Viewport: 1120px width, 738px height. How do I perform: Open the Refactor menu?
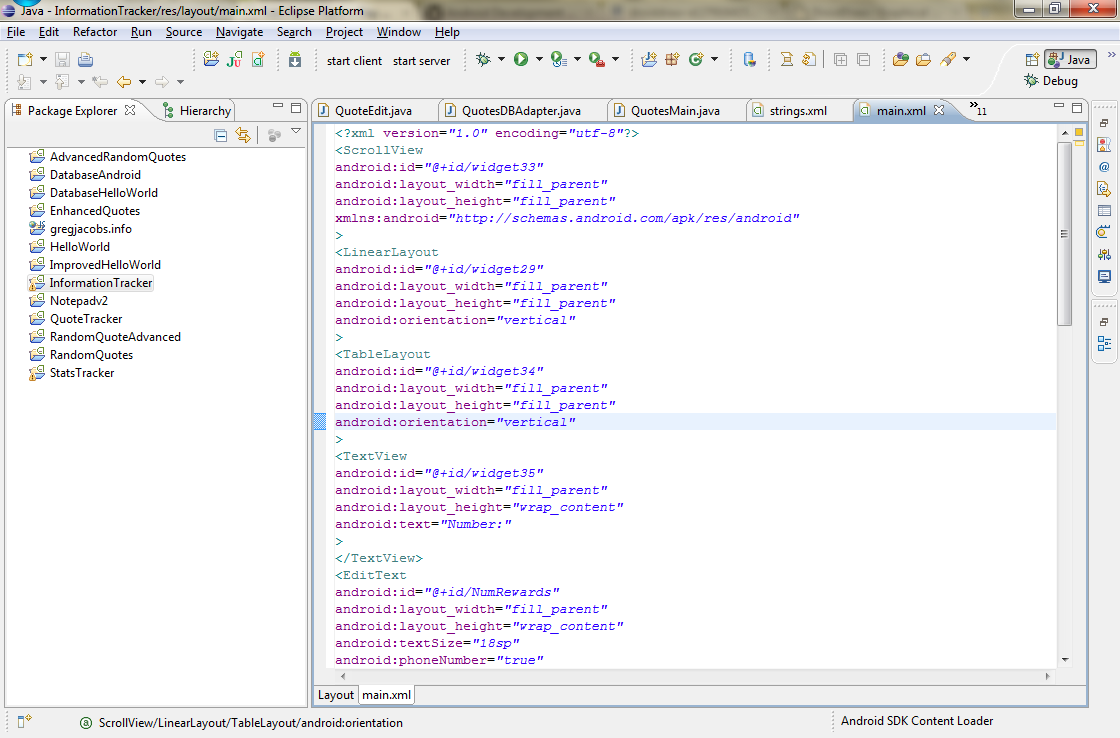pos(95,32)
